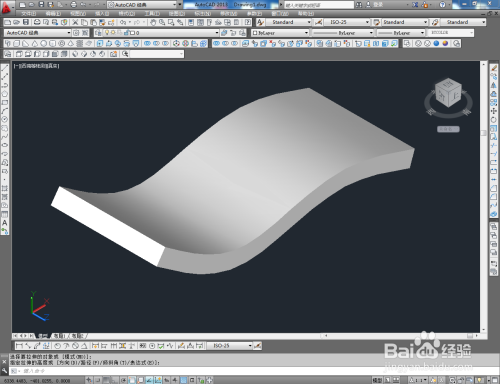Click the 模型 model space button in status bar
Viewport: 500px width, 384px height.
(377, 380)
